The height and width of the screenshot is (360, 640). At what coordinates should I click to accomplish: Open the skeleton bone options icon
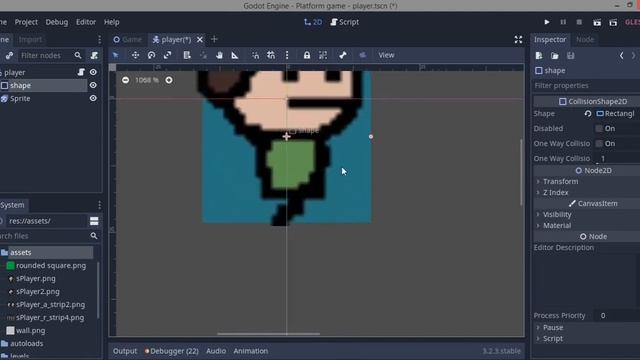[x=342, y=55]
